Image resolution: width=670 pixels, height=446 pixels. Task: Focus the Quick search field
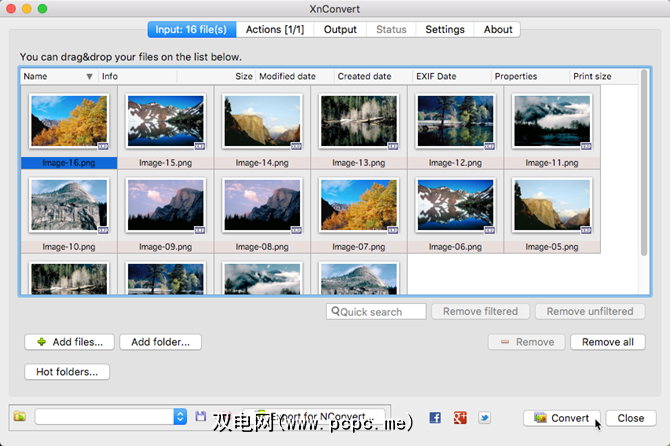click(376, 311)
